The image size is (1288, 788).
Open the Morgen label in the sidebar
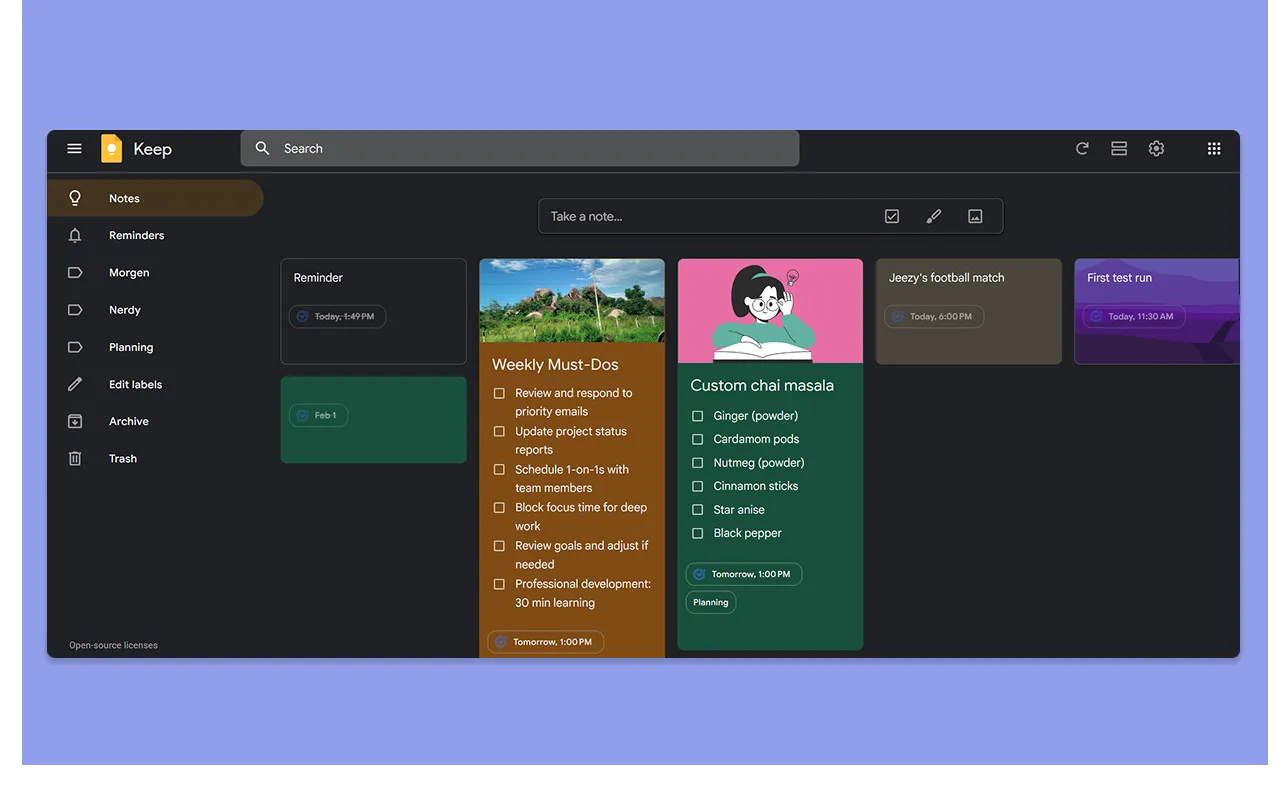click(x=129, y=272)
